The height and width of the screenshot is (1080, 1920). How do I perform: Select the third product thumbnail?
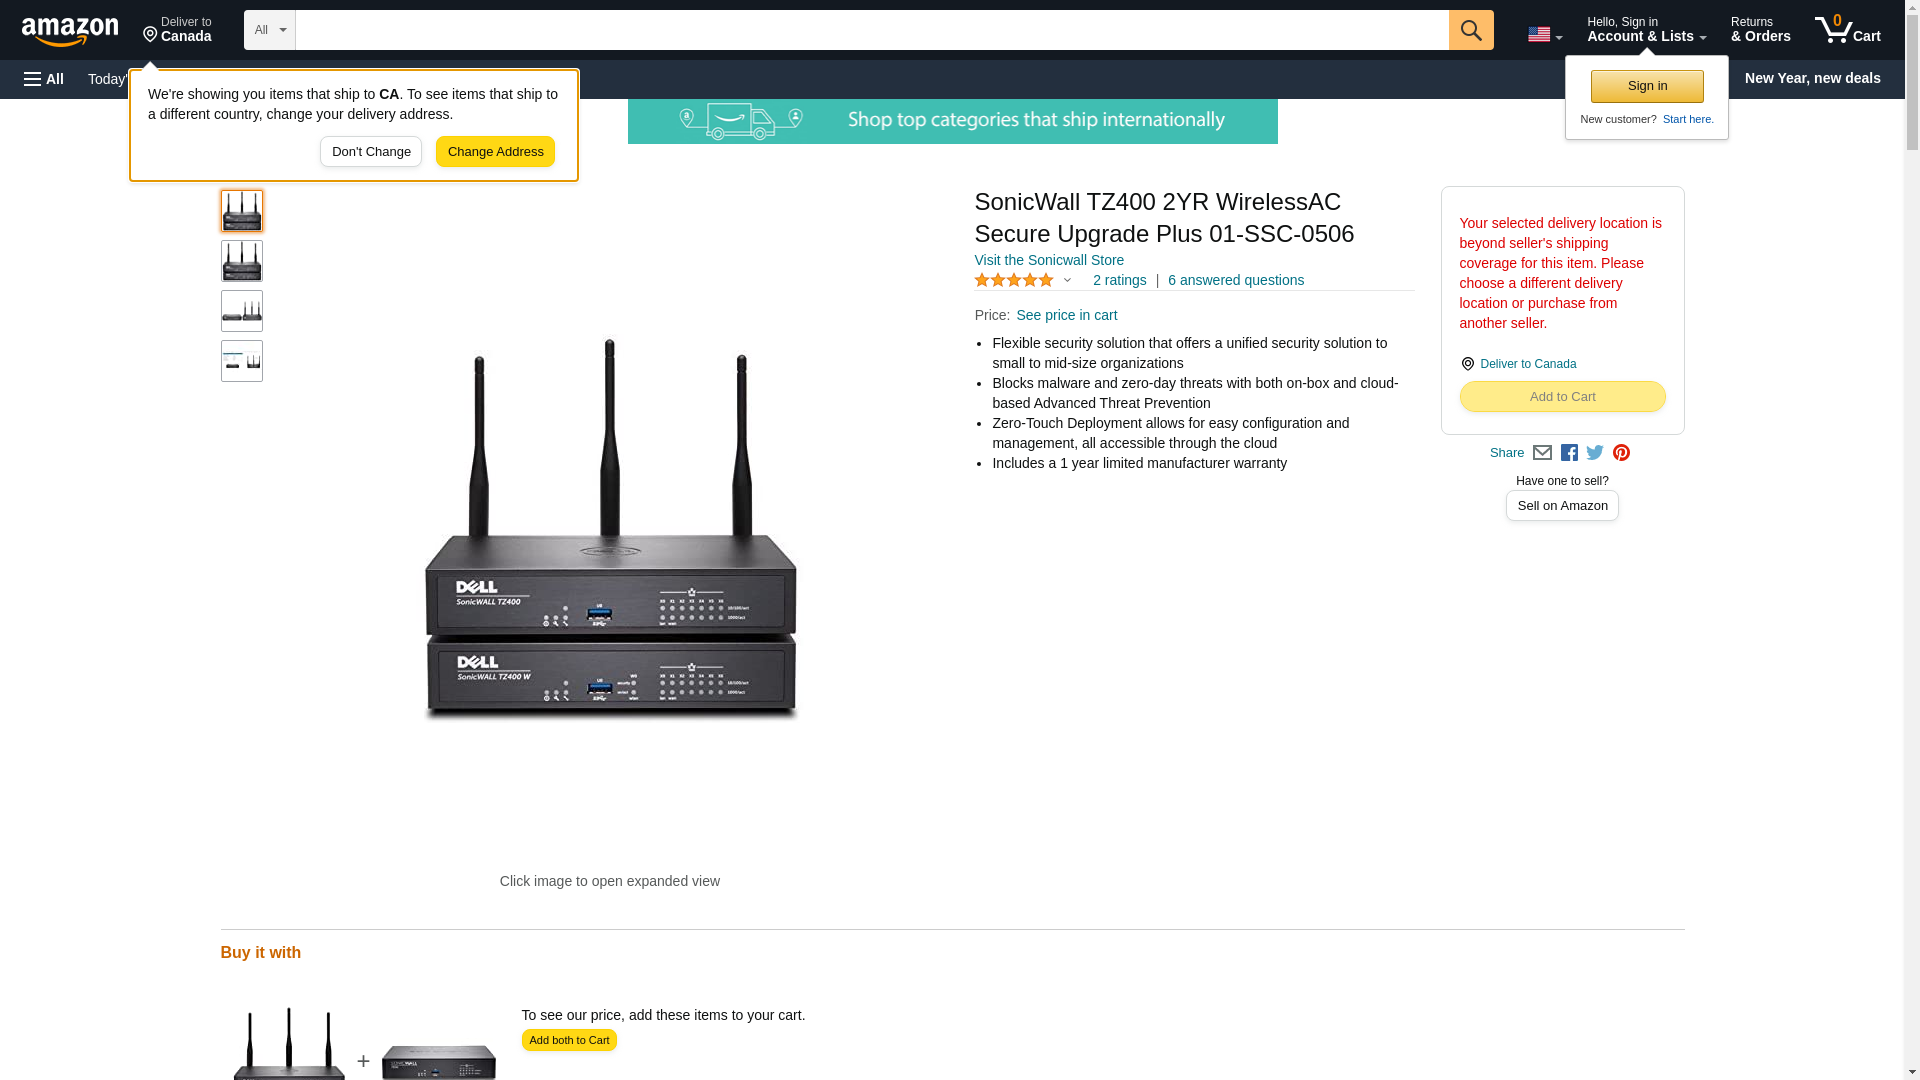click(x=242, y=311)
